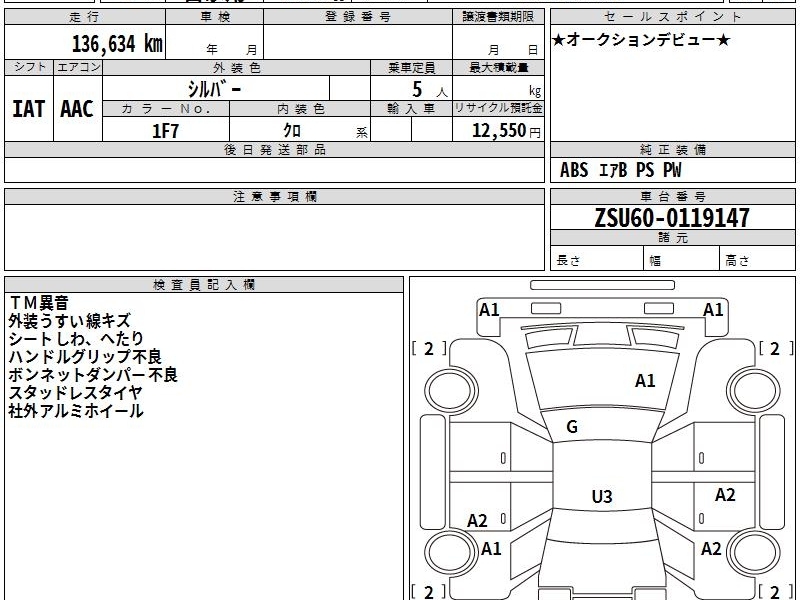Select the 最大積載量 header
800x600 pixels.
(498, 67)
